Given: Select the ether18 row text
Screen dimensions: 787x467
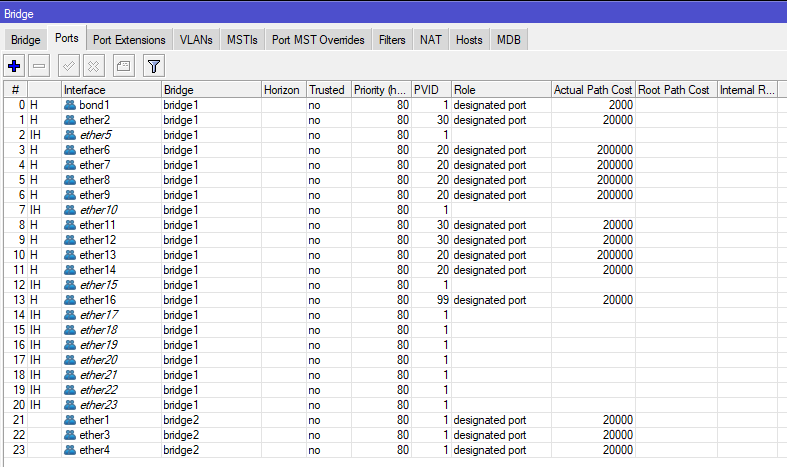Looking at the screenshot, I should pyautogui.click(x=98, y=330).
